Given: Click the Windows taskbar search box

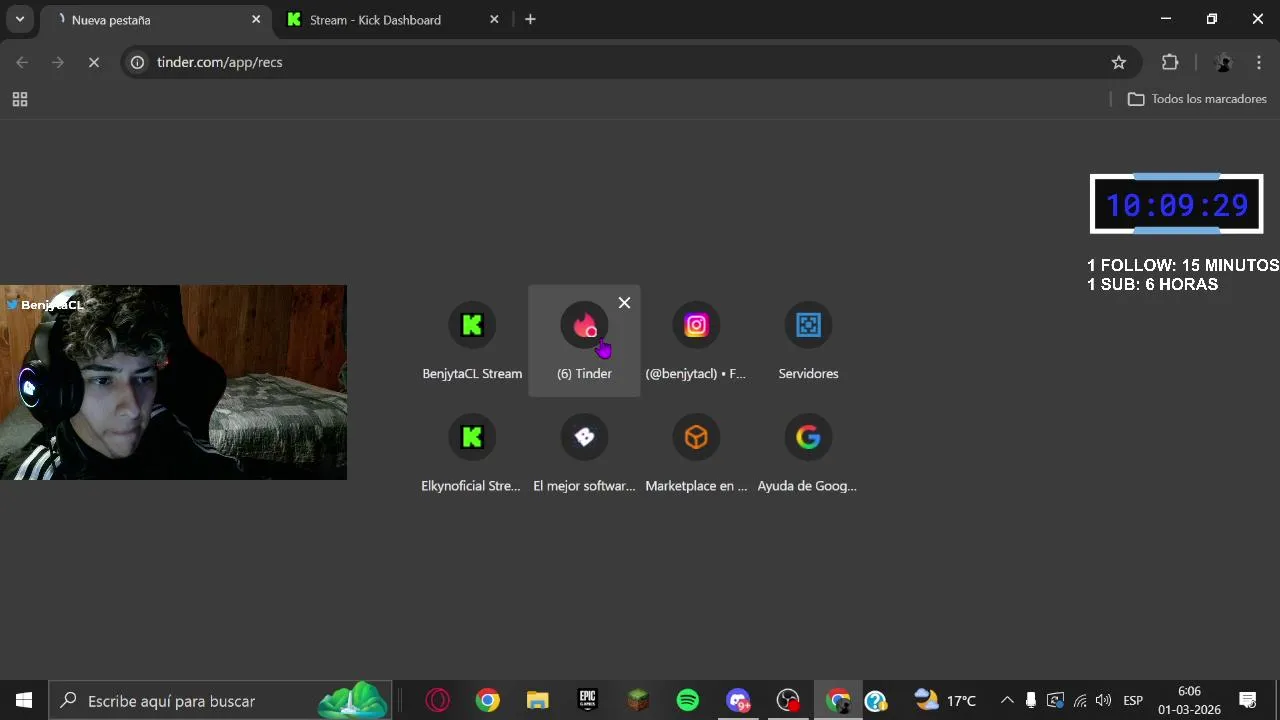Looking at the screenshot, I should pos(220,701).
